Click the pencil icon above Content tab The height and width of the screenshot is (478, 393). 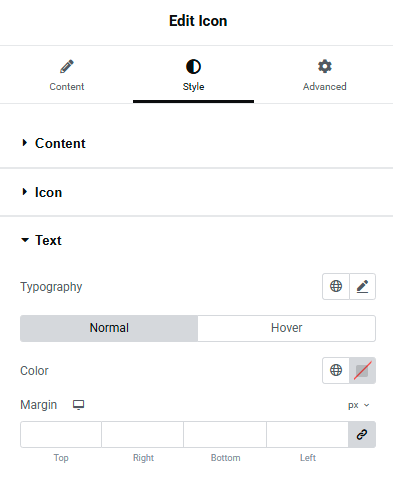tap(67, 66)
